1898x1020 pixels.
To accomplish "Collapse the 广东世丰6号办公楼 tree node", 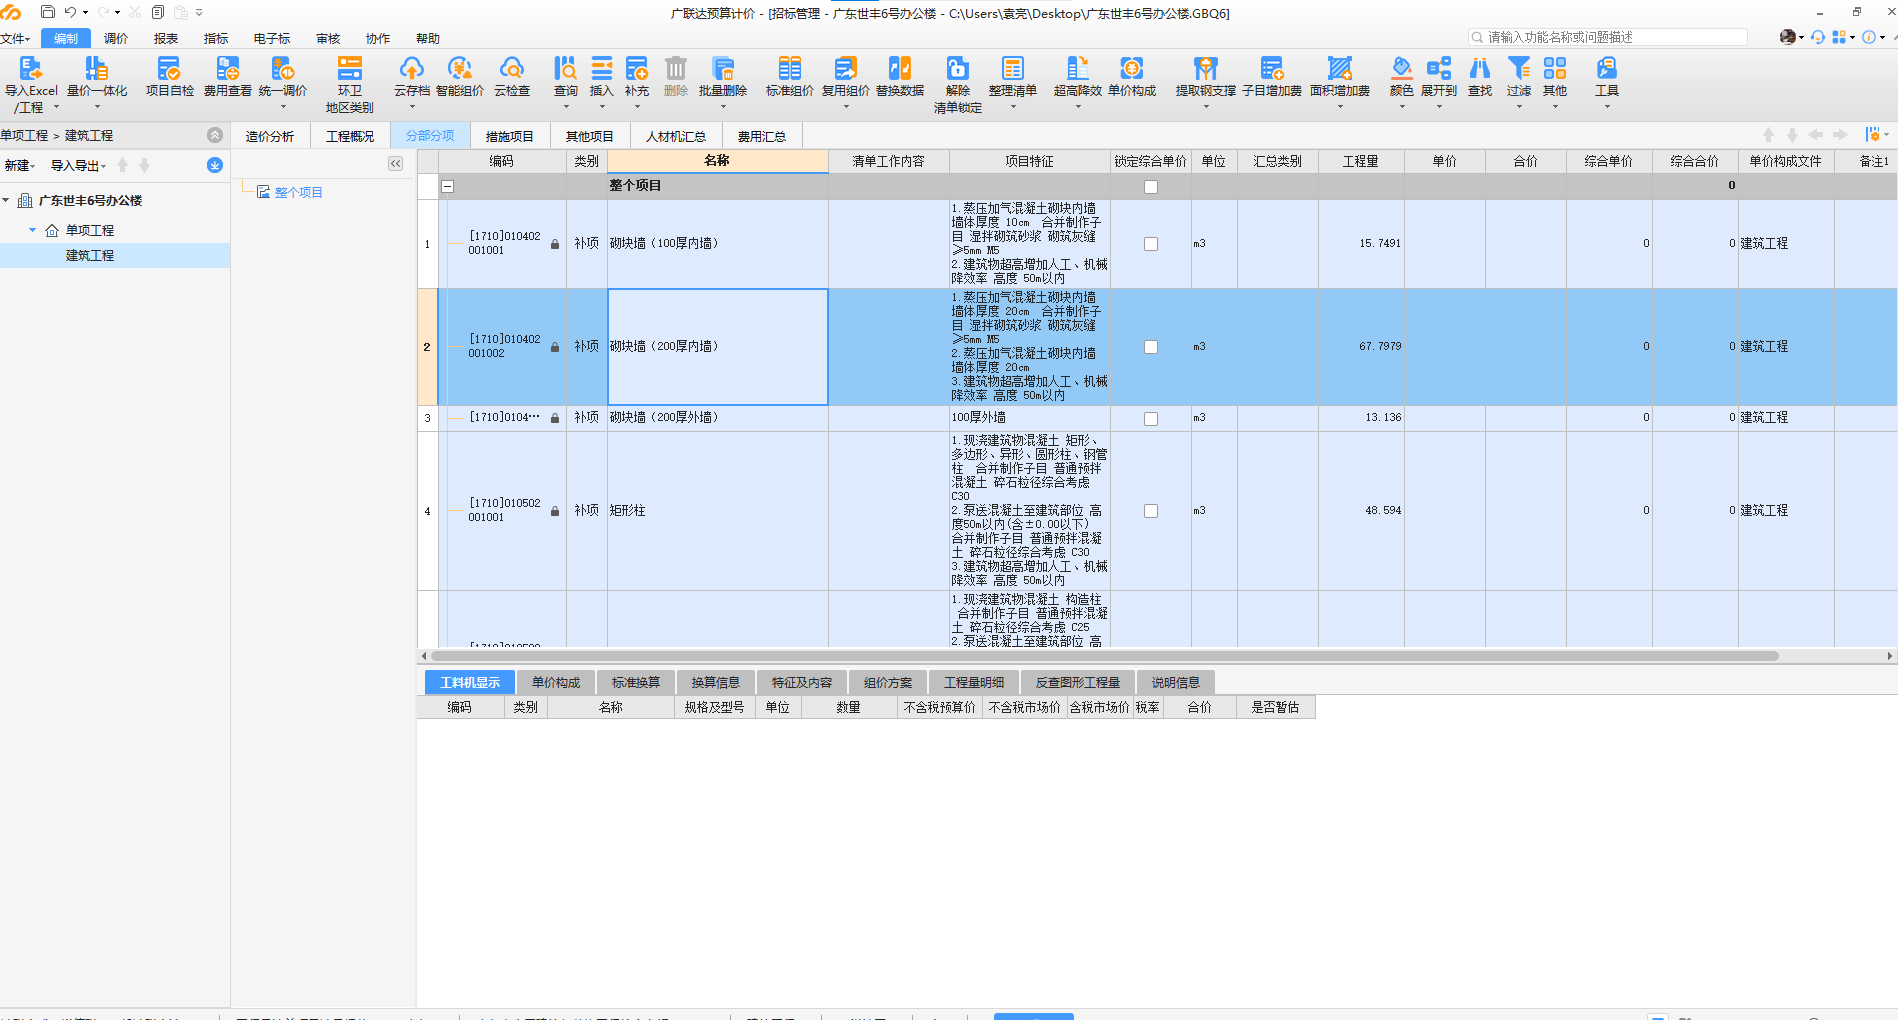I will point(6,201).
